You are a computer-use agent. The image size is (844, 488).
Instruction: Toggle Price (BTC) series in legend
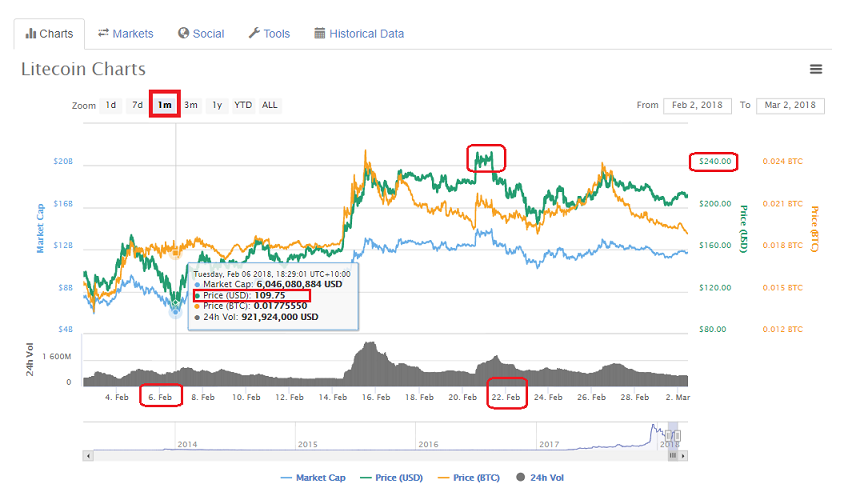tap(469, 478)
